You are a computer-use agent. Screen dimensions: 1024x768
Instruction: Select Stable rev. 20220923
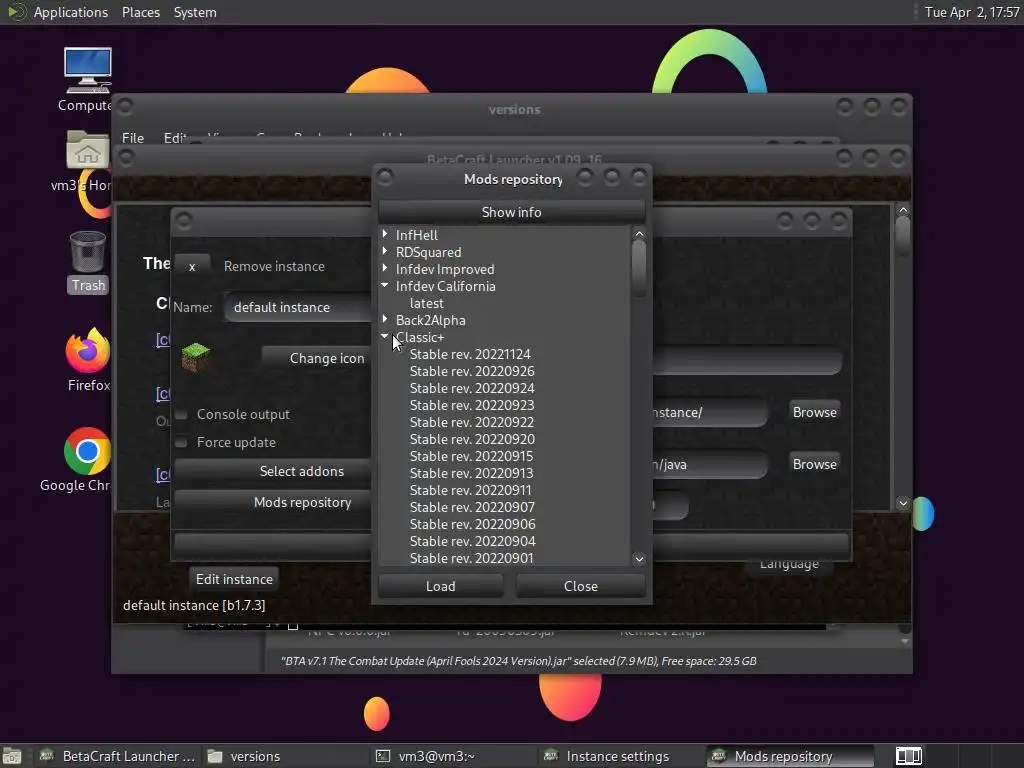[472, 405]
